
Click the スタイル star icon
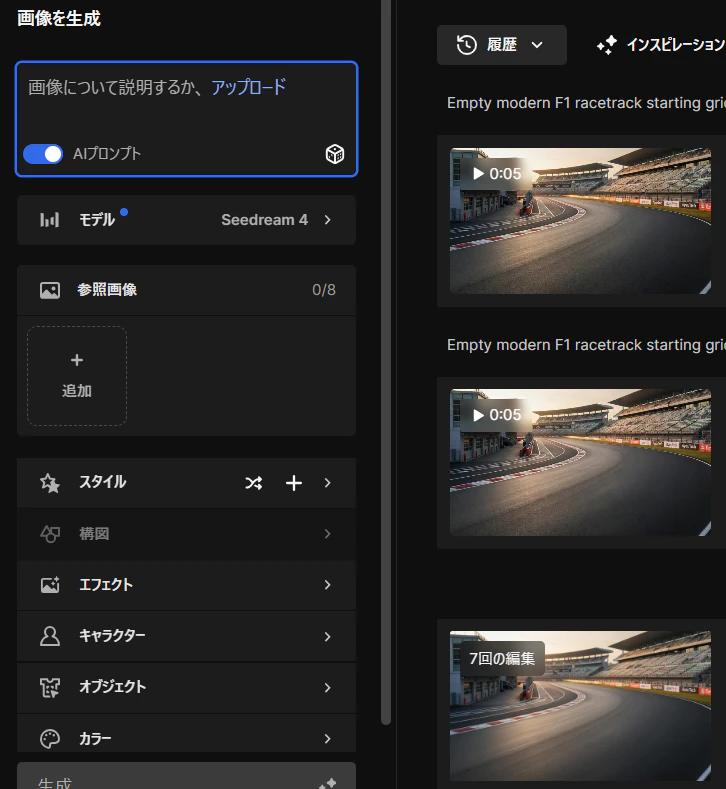(x=50, y=483)
